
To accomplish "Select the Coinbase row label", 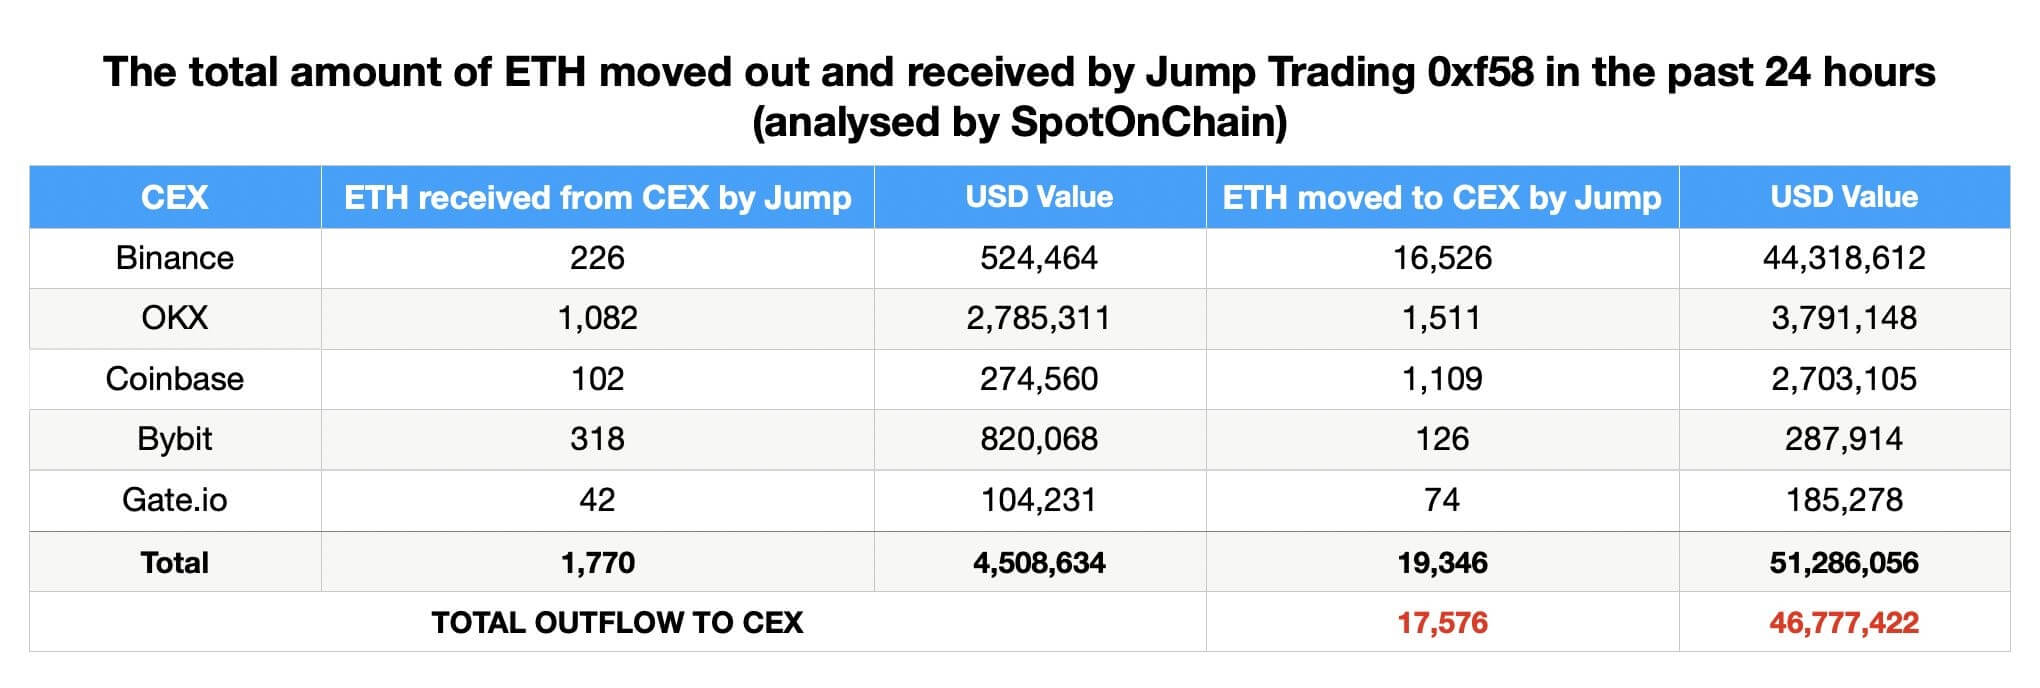I will click(x=175, y=379).
